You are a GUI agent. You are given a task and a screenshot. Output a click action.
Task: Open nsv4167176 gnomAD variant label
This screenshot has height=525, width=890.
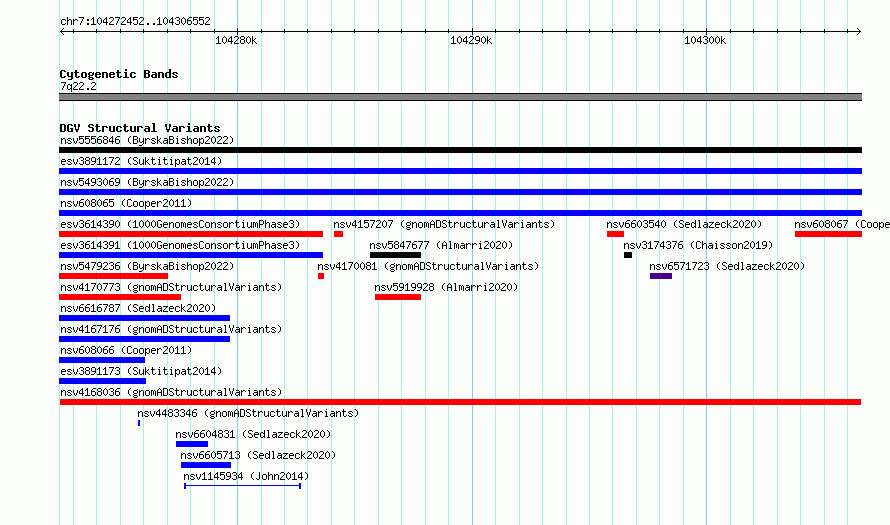pos(171,329)
